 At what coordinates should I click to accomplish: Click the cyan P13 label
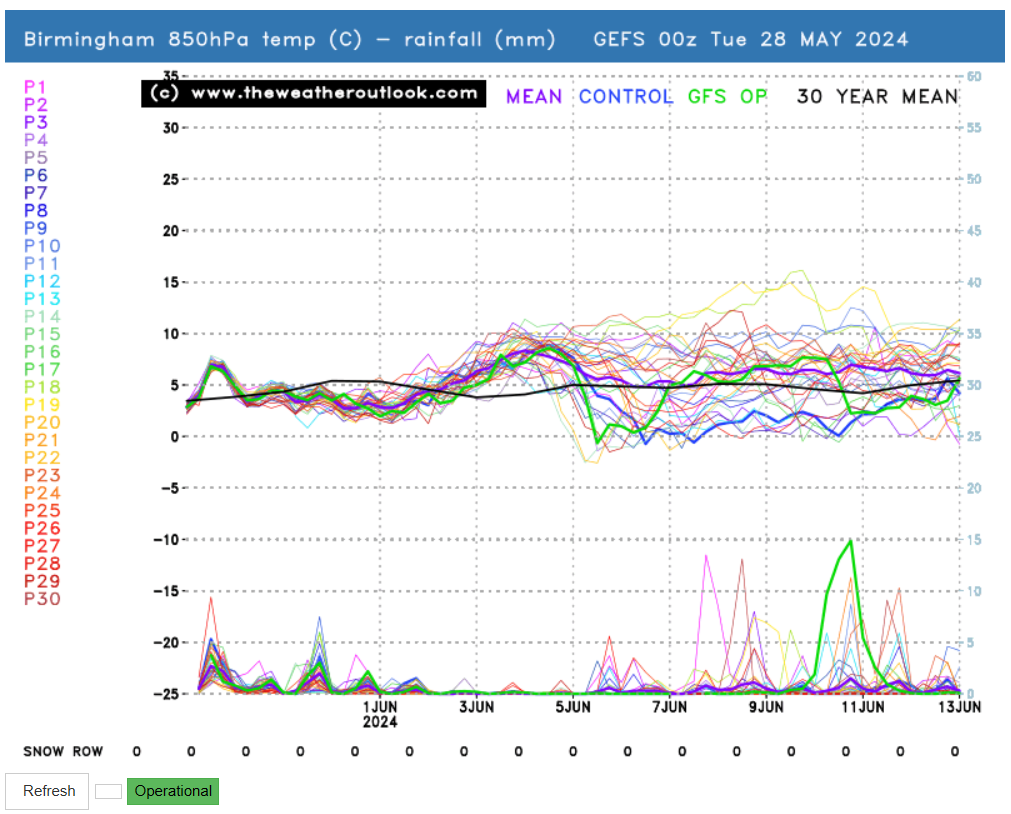pyautogui.click(x=42, y=299)
